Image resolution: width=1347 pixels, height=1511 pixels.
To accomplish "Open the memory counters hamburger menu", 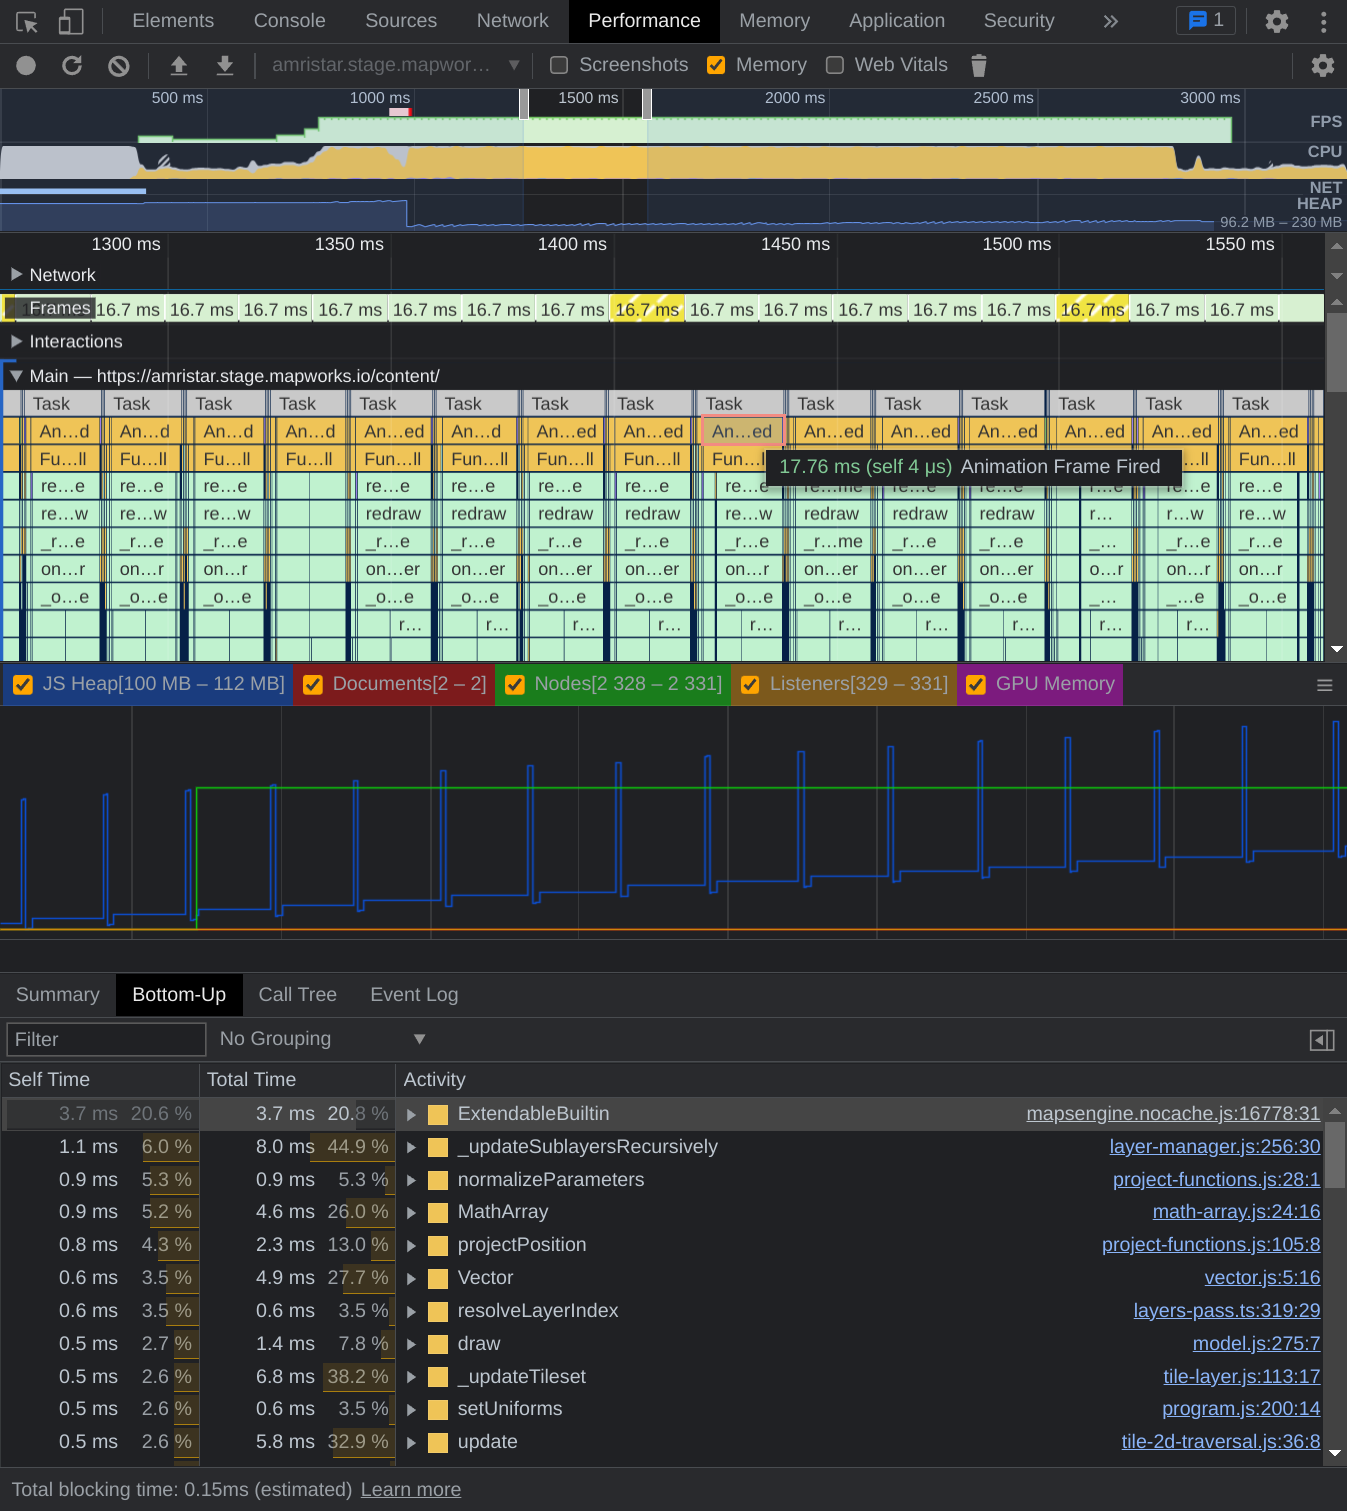I will click(1325, 685).
